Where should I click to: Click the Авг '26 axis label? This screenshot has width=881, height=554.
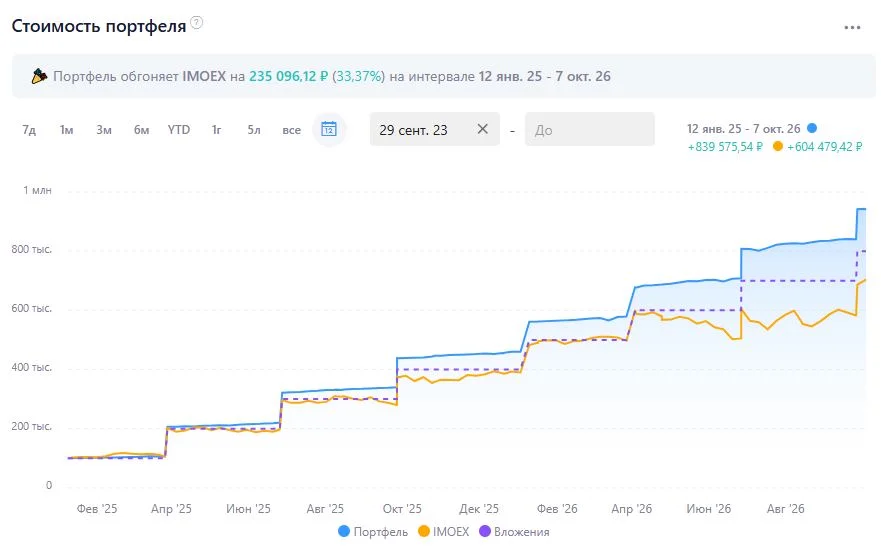tap(785, 509)
